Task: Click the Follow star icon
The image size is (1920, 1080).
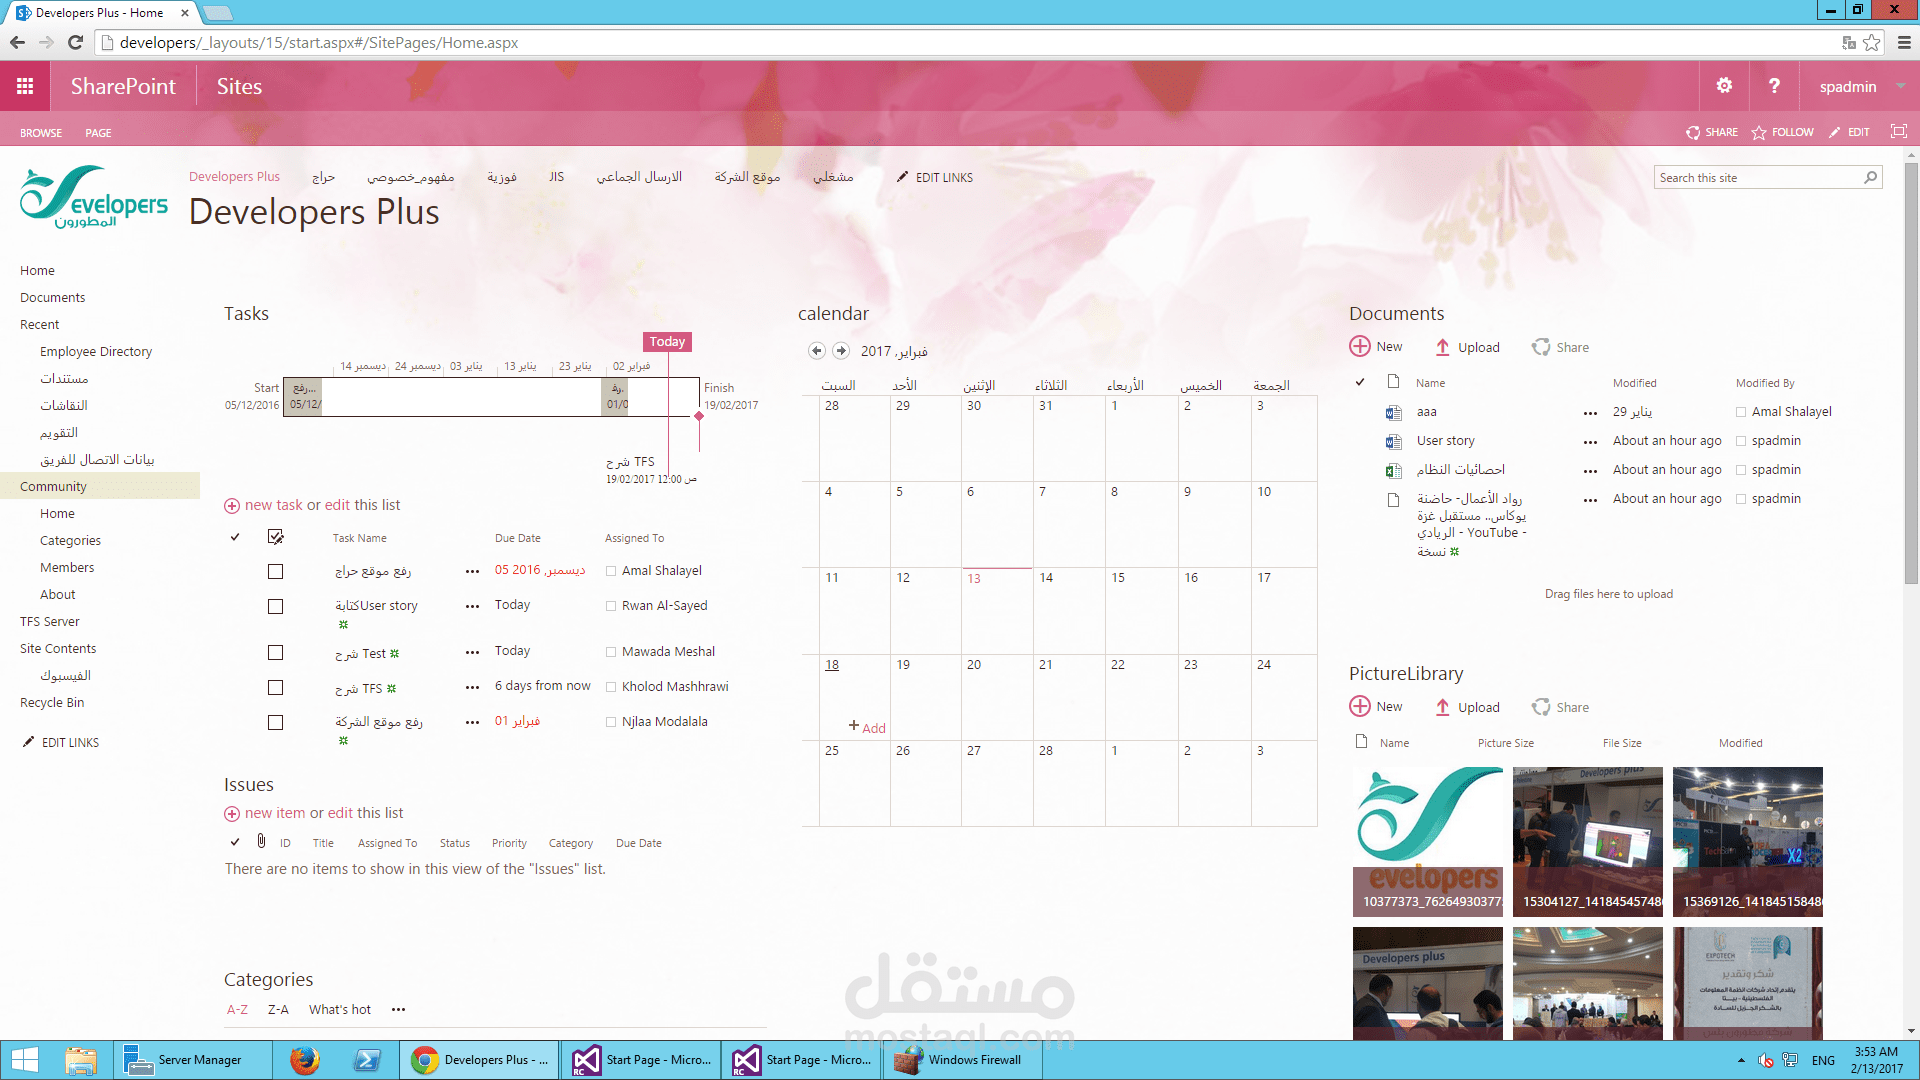Action: (x=1759, y=132)
